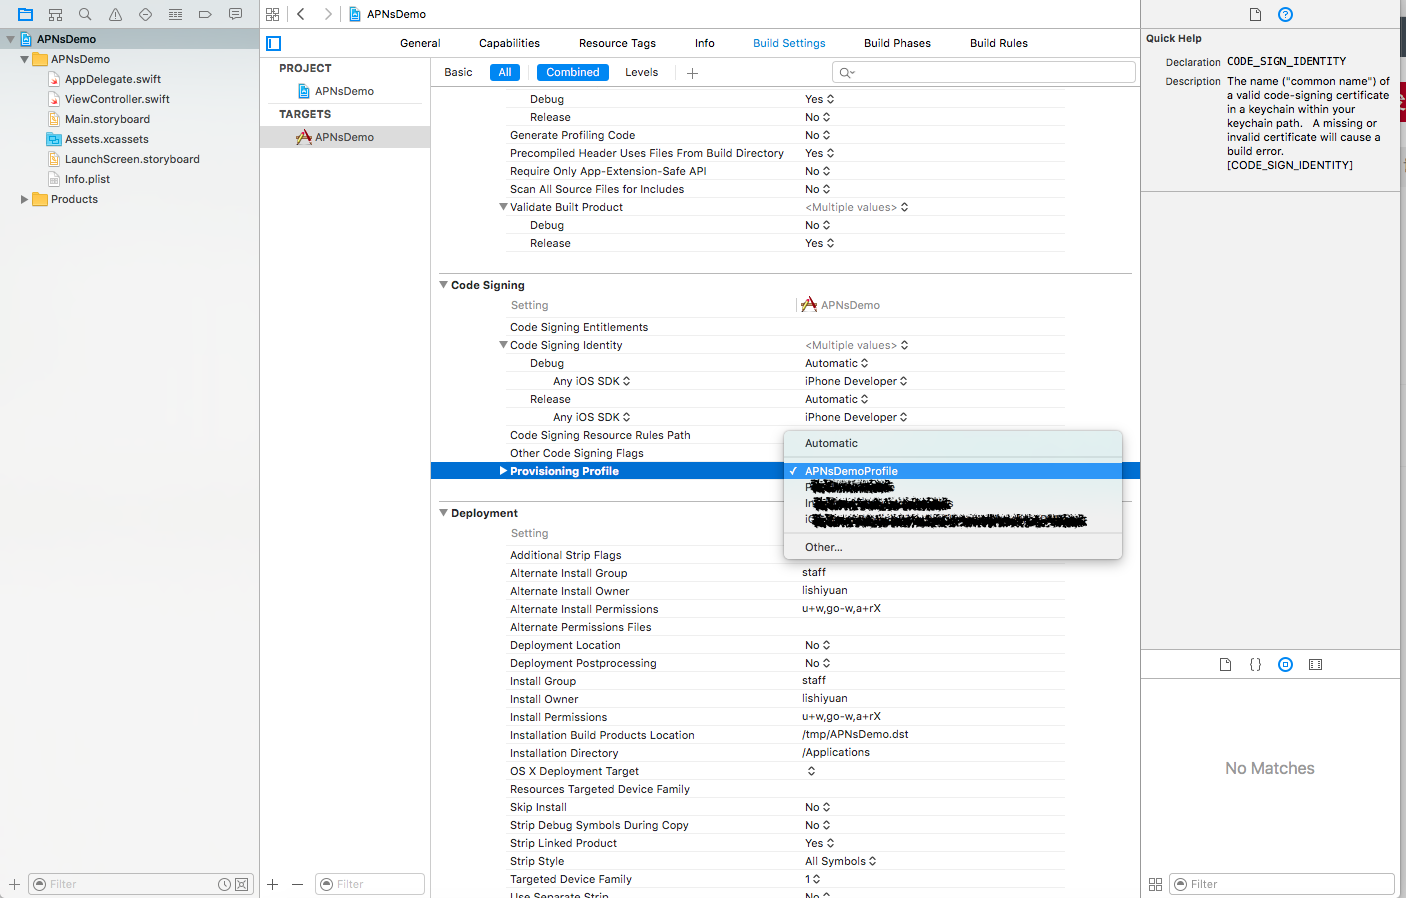Add a build setting with plus icon
Image resolution: width=1406 pixels, height=898 pixels.
click(x=692, y=72)
